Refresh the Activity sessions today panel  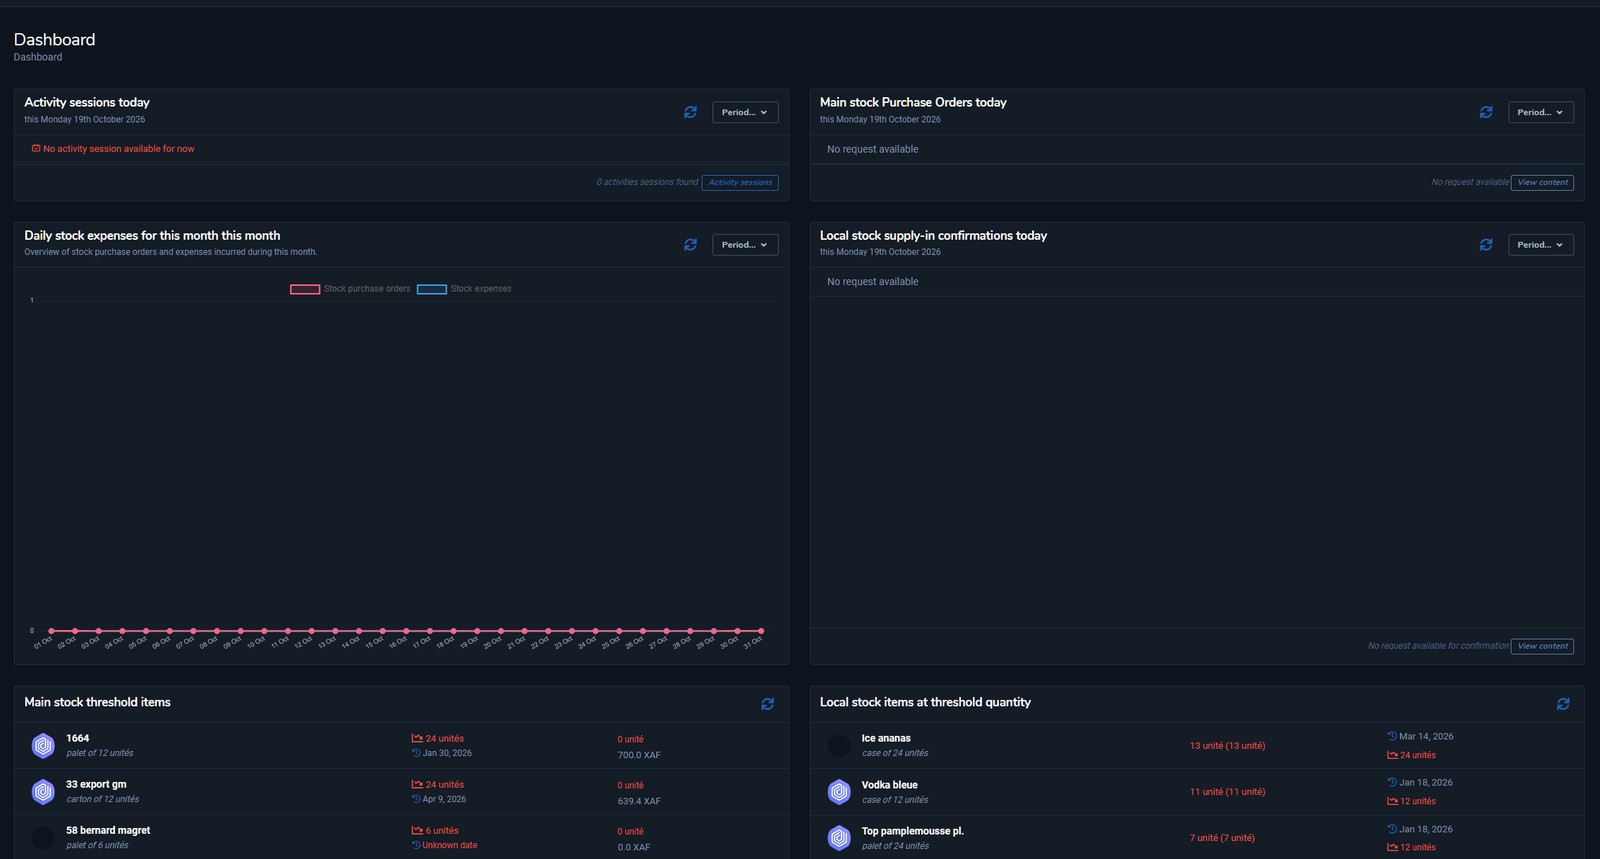pos(690,112)
